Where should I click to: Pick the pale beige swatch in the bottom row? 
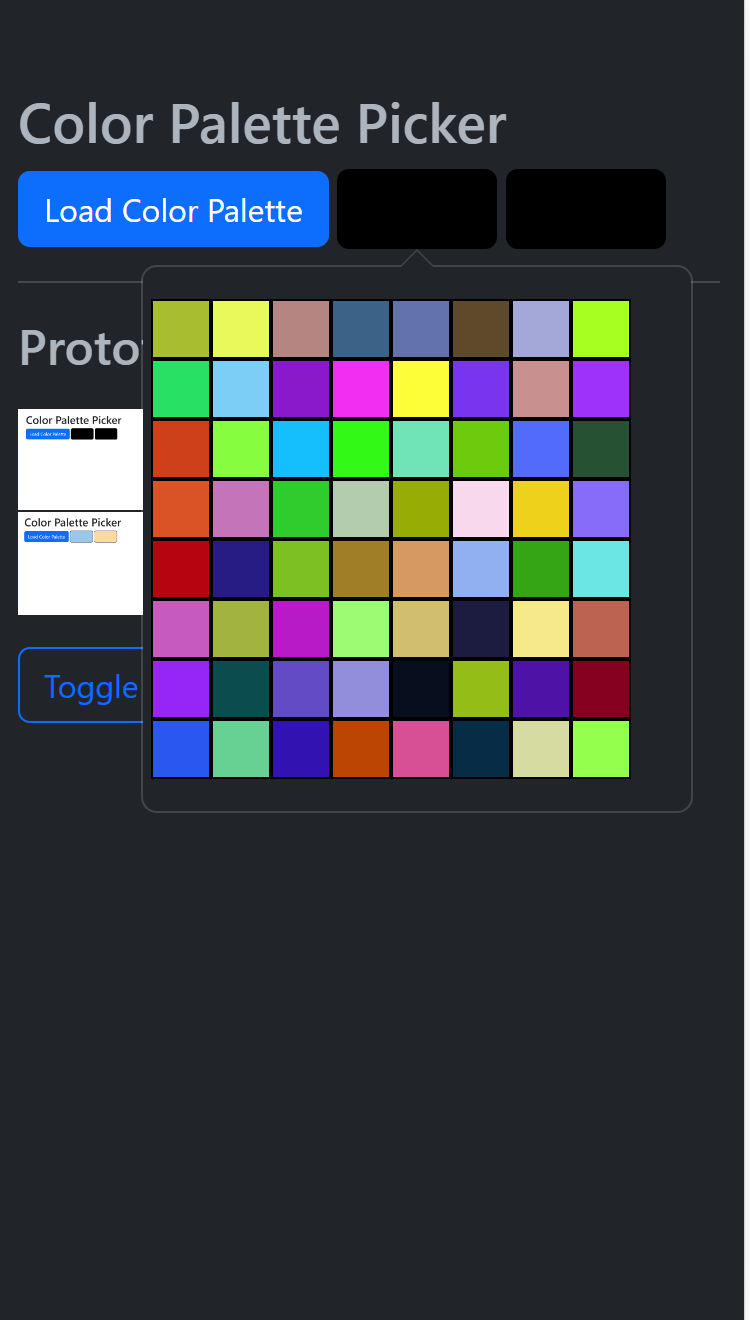click(541, 749)
